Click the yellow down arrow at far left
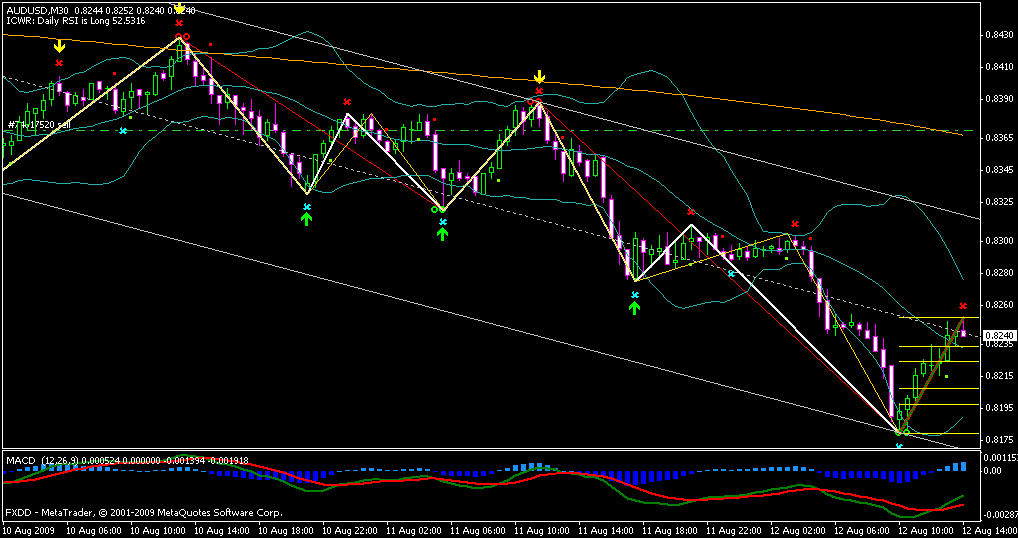 point(59,46)
